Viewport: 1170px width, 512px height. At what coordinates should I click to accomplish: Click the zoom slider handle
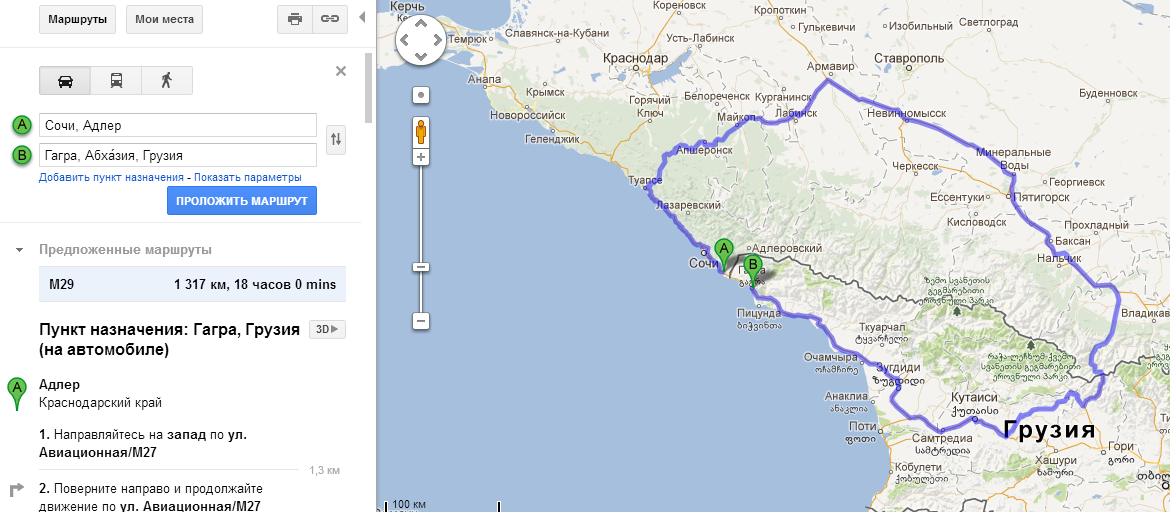pos(421,267)
